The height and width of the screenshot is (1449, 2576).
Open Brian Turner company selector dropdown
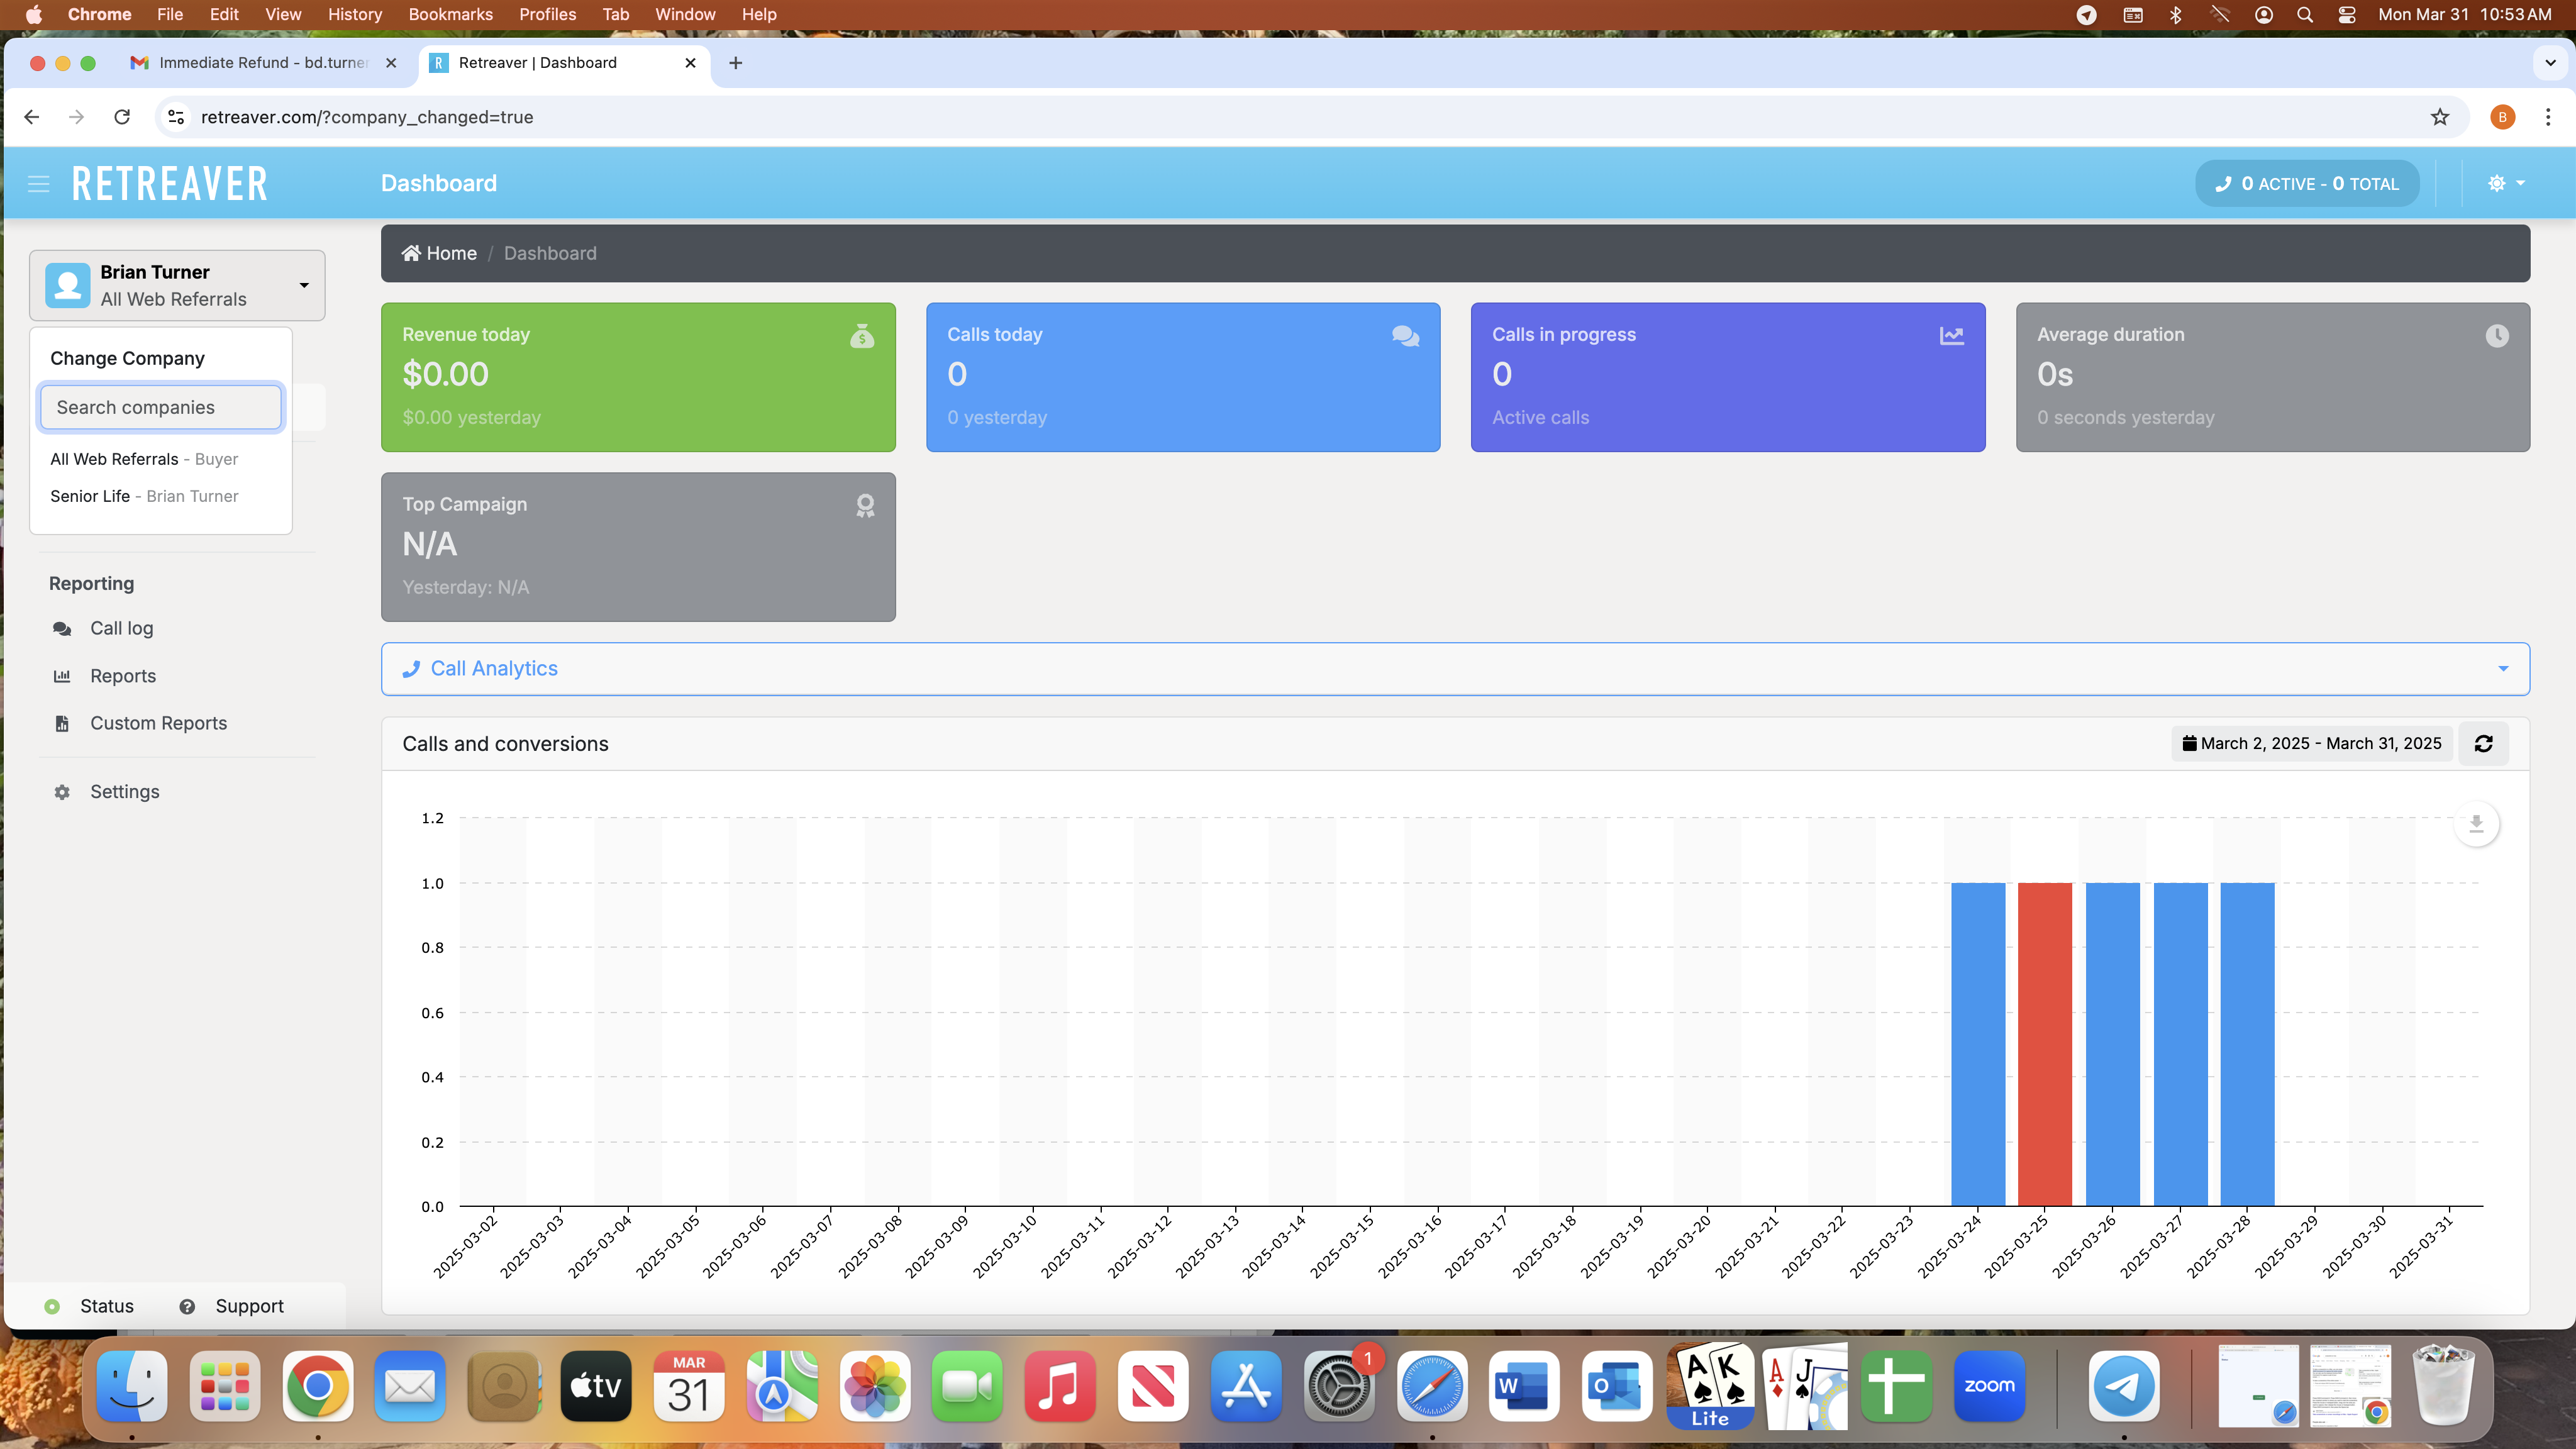coord(177,285)
